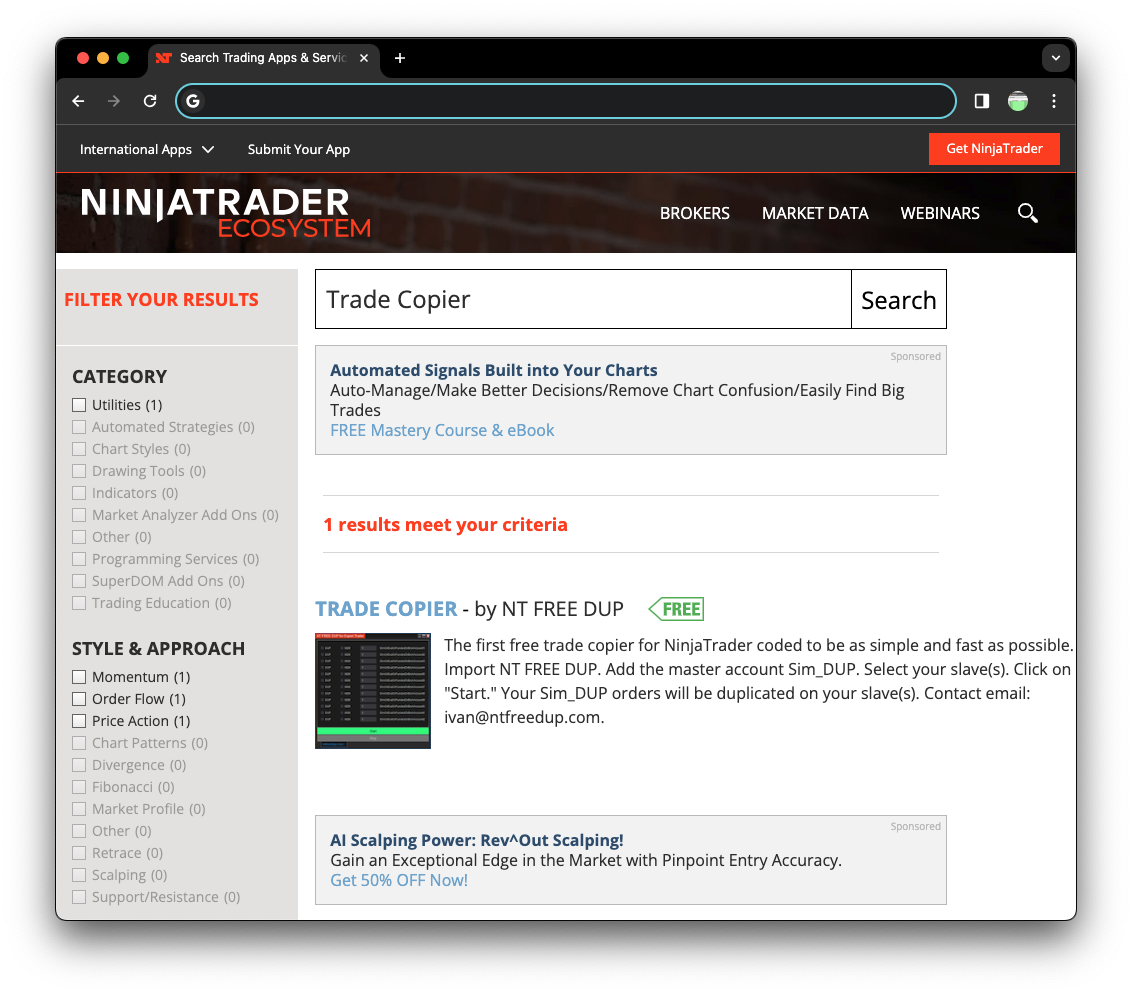1132x994 pixels.
Task: Check the Market Analyzer Add Ons checkbox
Action: pyautogui.click(x=79, y=515)
